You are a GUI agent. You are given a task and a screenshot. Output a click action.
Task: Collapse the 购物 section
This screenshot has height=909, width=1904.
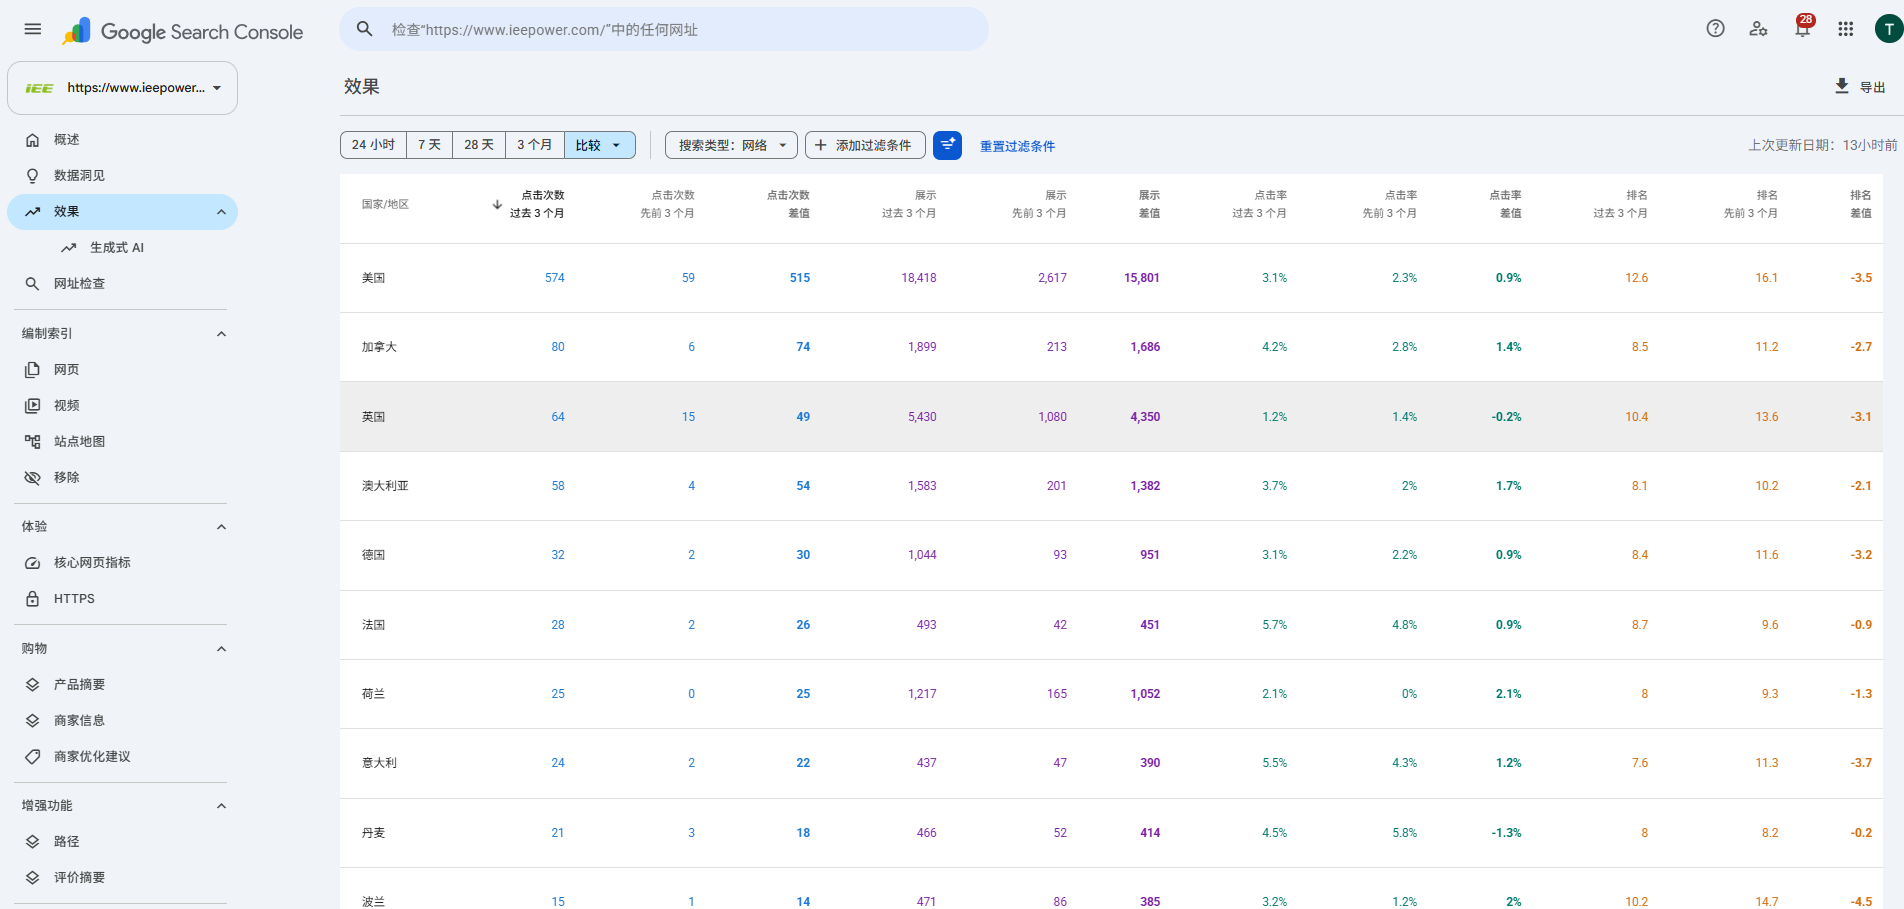tap(221, 649)
